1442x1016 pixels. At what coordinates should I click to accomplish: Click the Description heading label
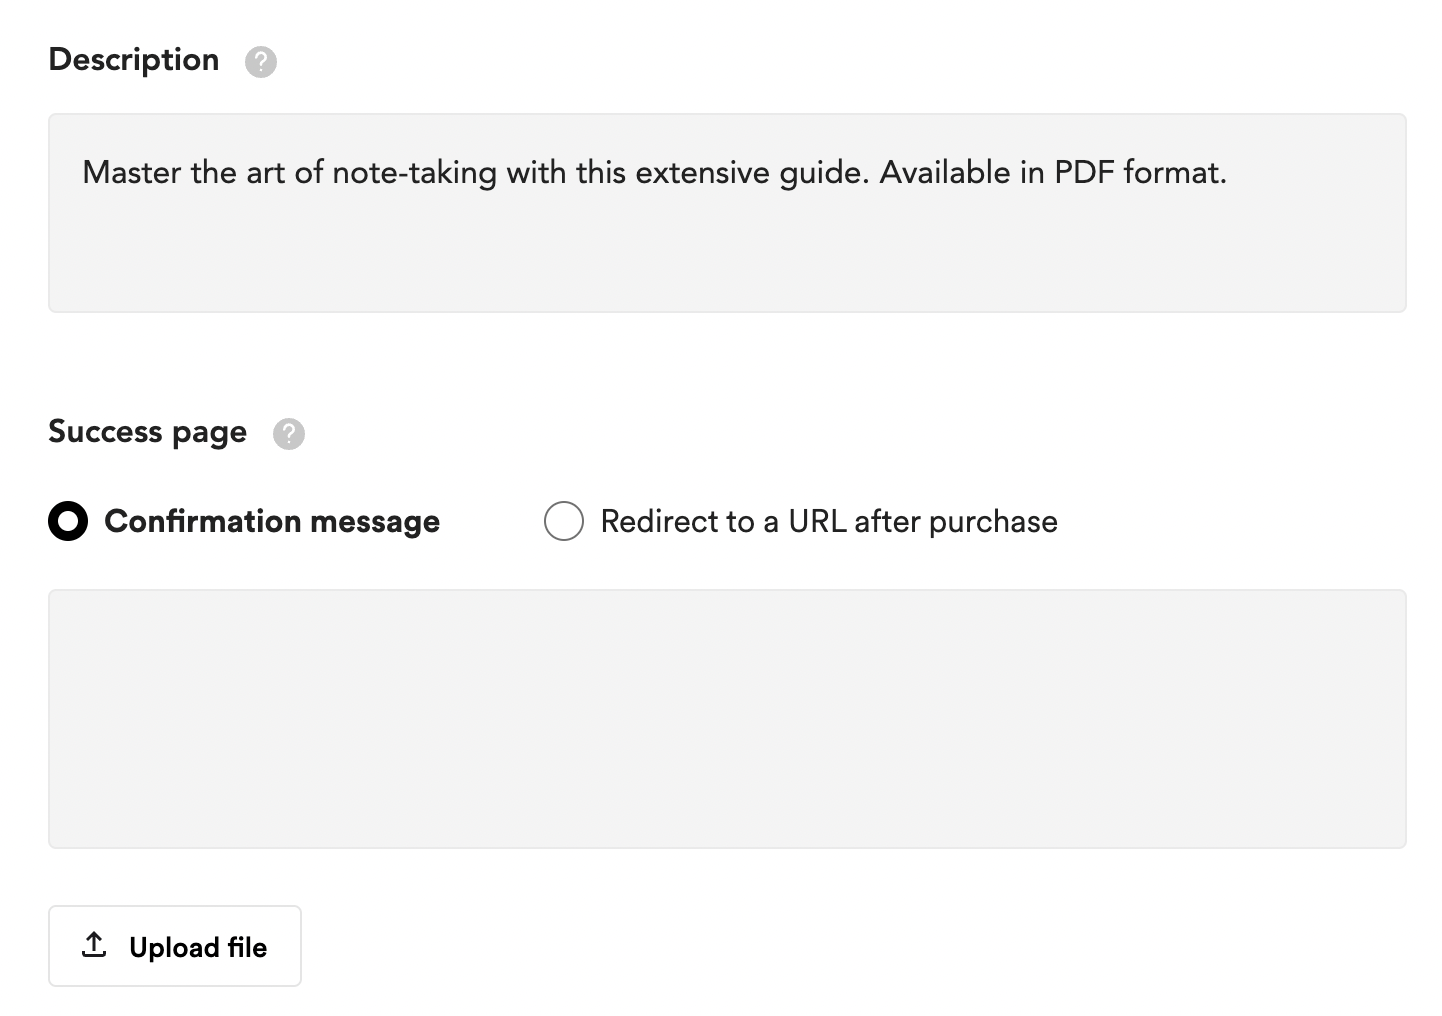tap(133, 60)
